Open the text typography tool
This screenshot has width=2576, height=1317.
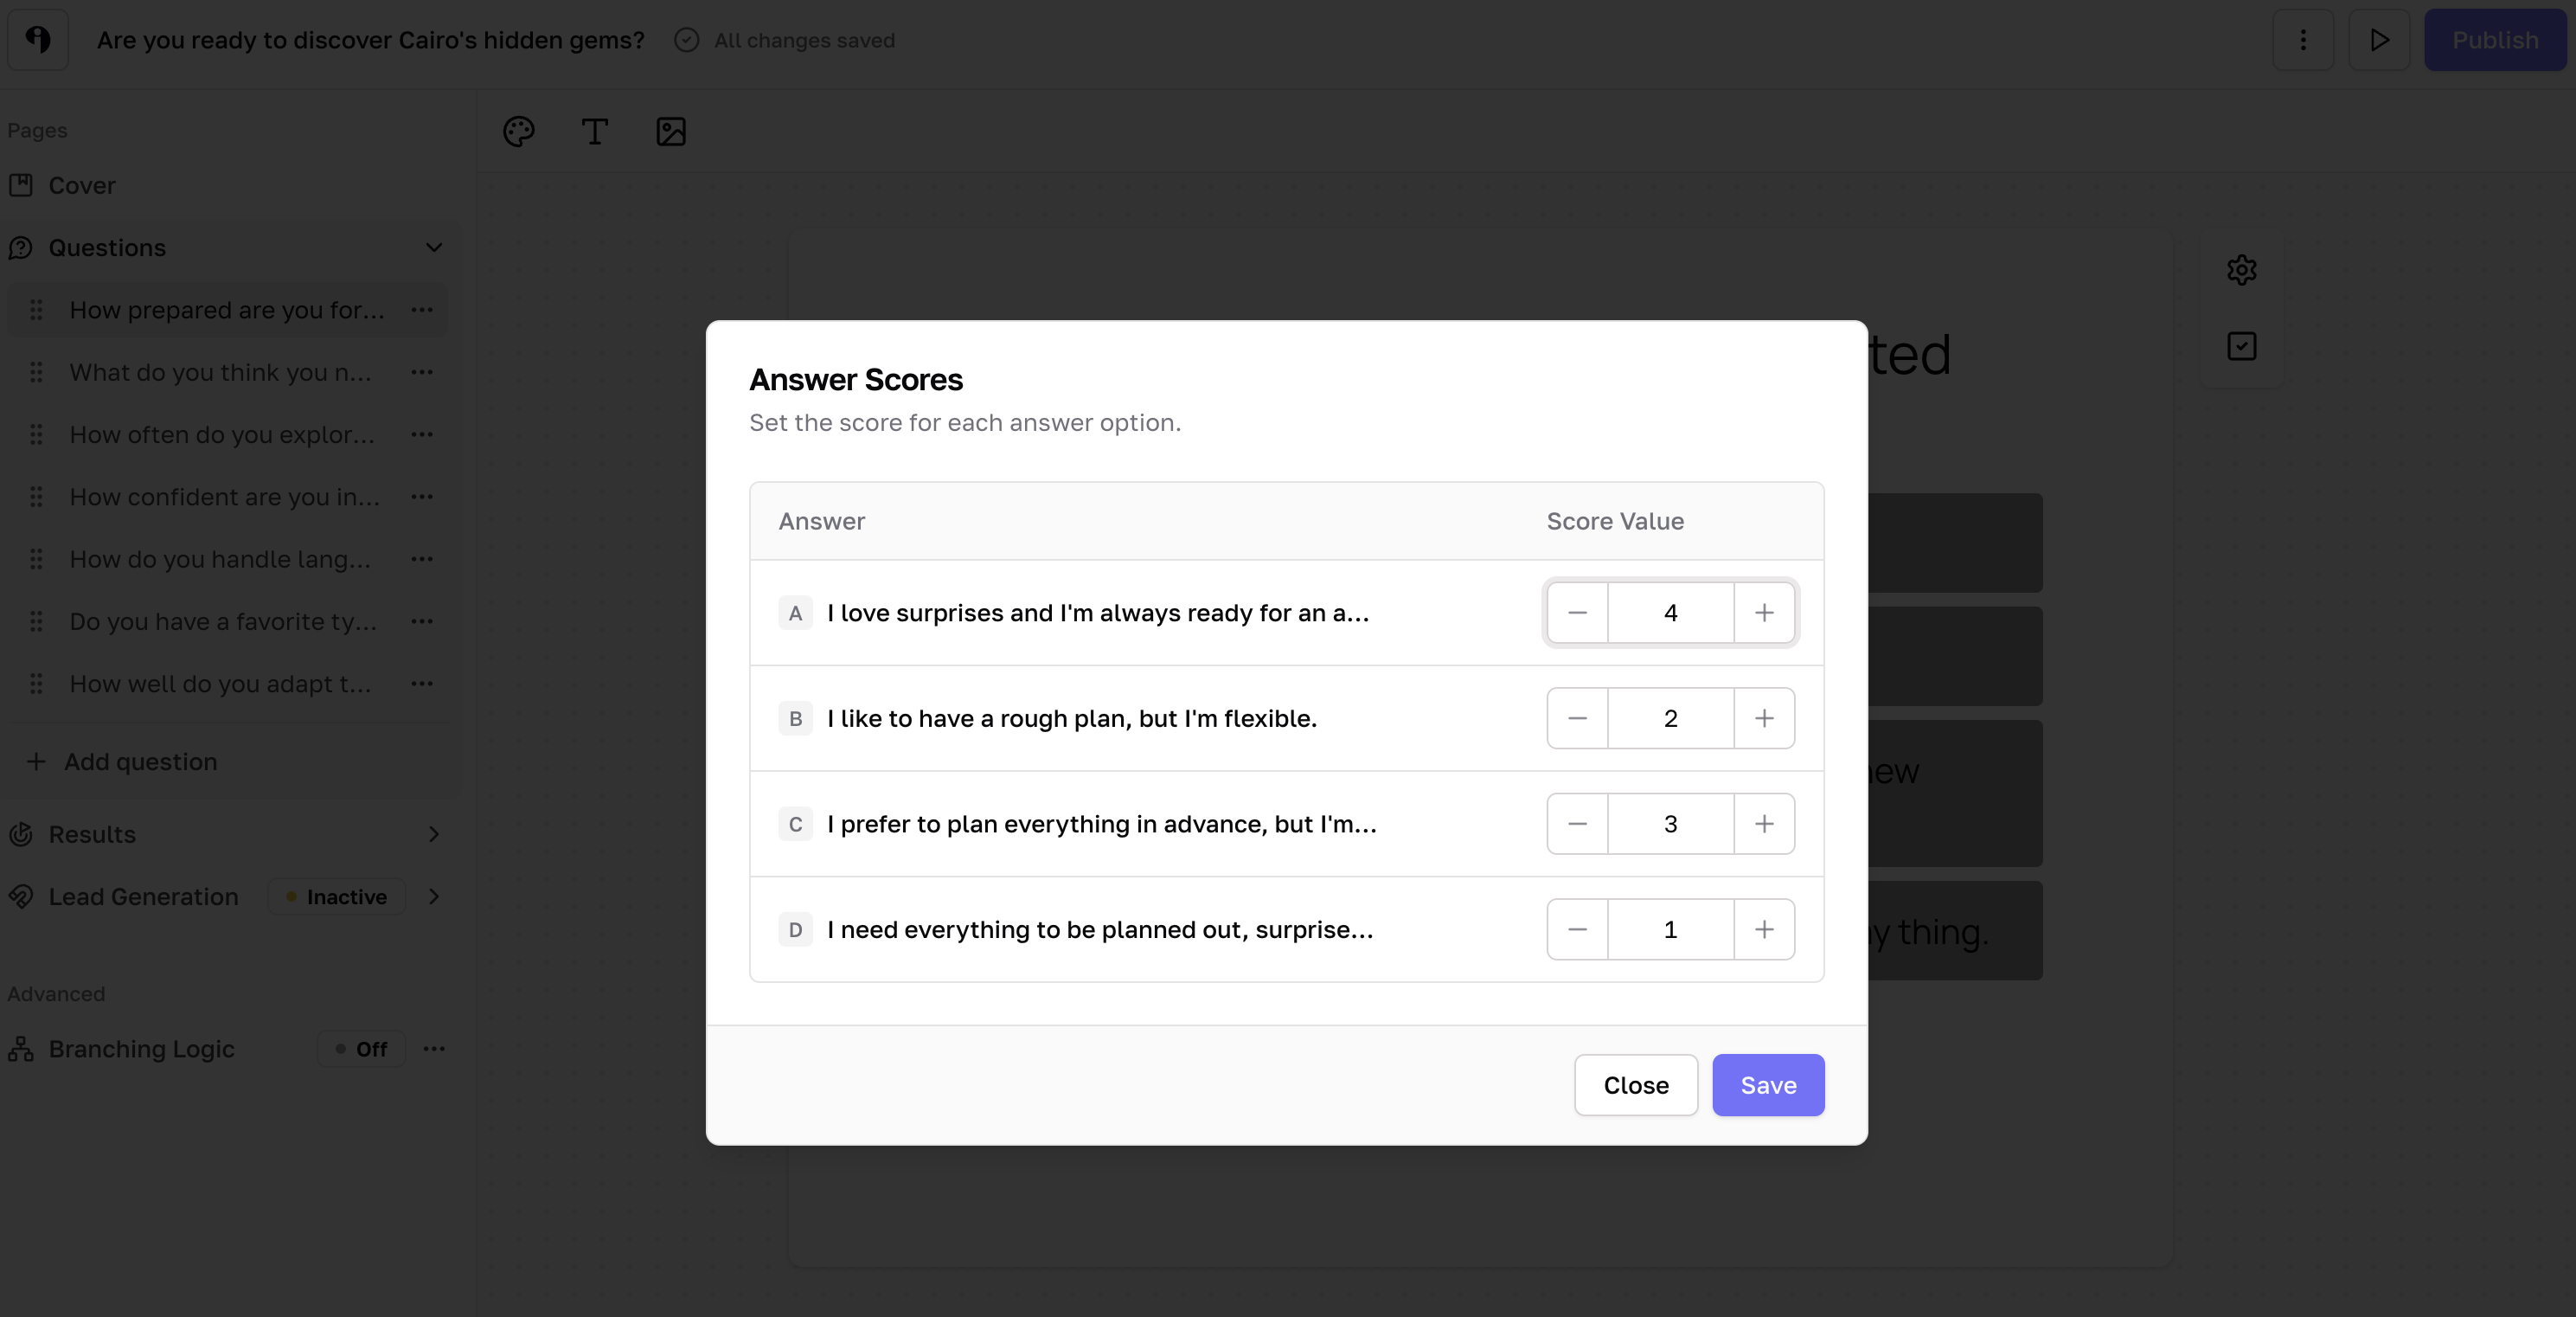click(x=594, y=131)
